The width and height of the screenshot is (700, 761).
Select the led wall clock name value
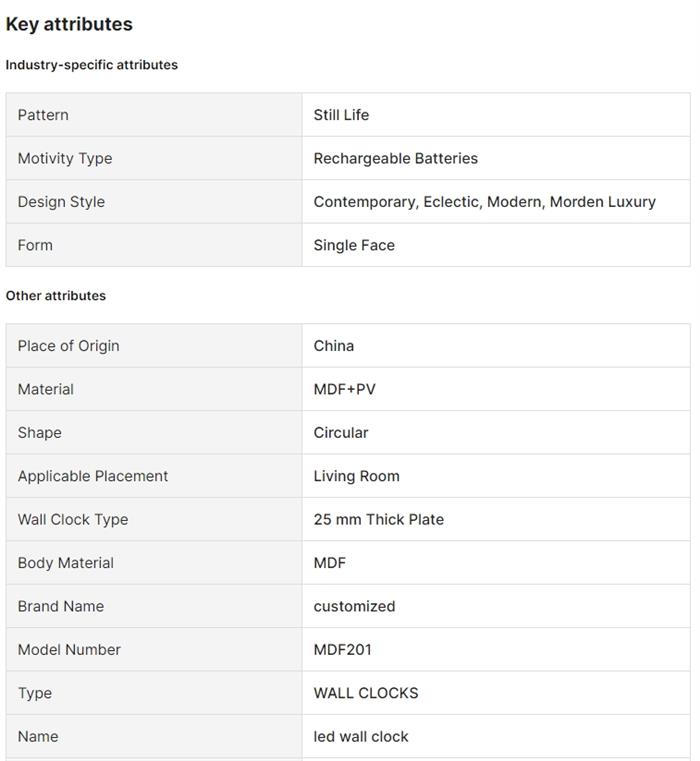coord(361,737)
